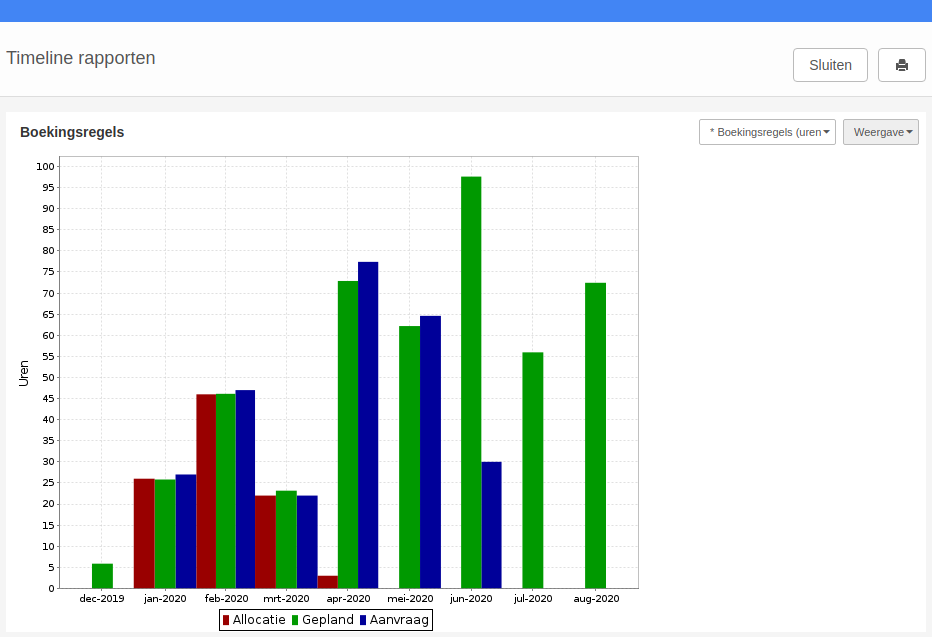This screenshot has width=932, height=637.
Task: Click the small red Allocatie bar for apr-2020
Action: (328, 582)
